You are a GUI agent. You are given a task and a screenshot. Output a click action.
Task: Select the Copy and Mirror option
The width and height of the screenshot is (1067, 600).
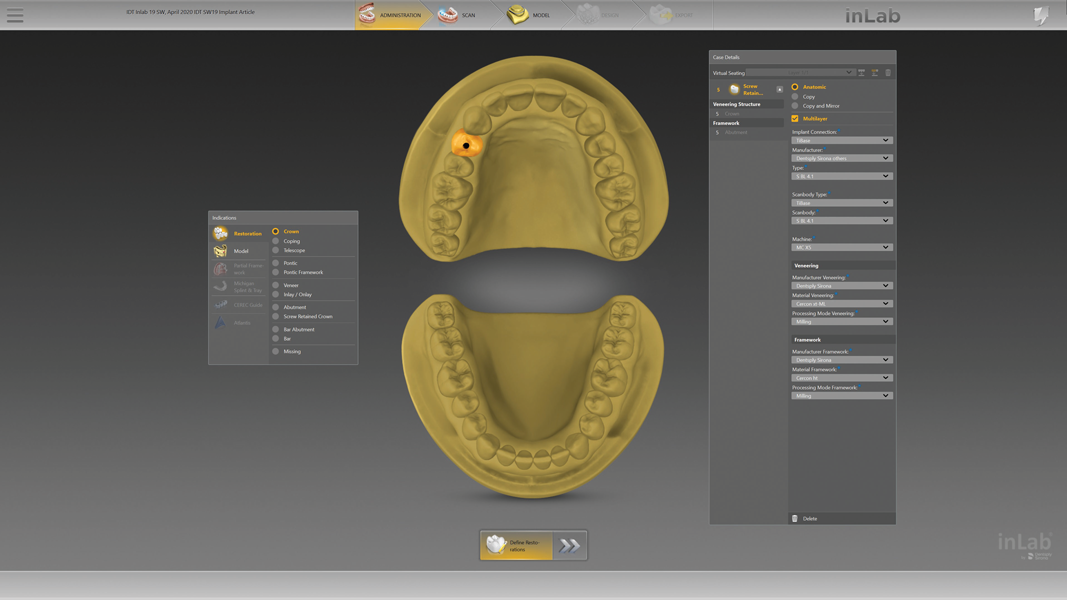point(809,105)
